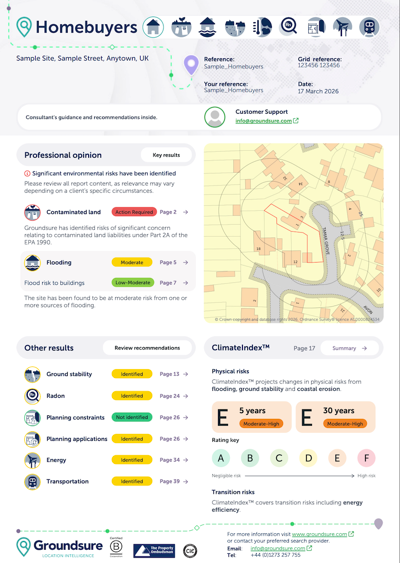Click the grid reference '123456 123456'
400x563 pixels.
[318, 65]
